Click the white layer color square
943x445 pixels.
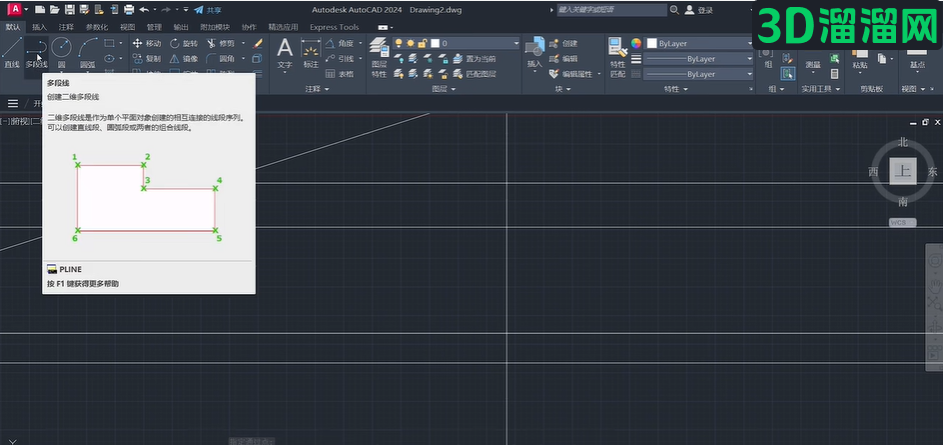tap(435, 43)
